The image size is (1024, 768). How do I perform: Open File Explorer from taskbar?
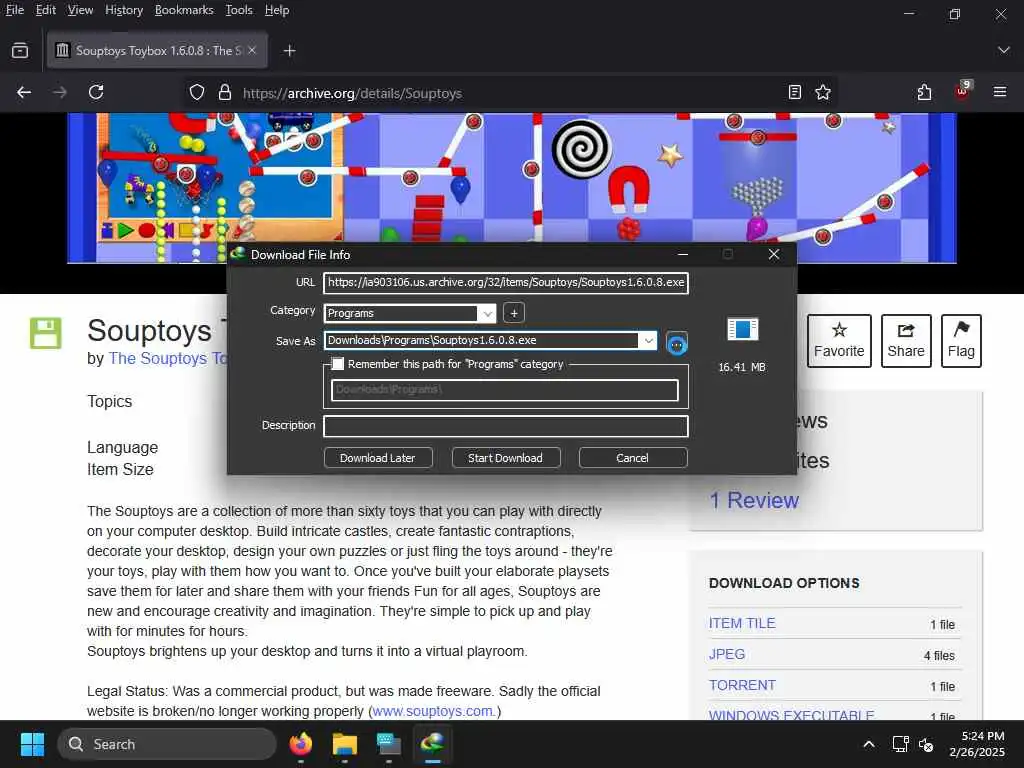(x=344, y=744)
